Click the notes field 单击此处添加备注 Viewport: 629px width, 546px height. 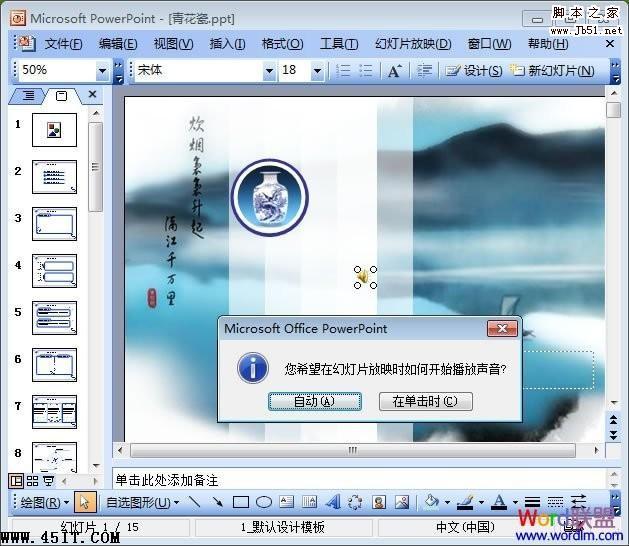[359, 480]
